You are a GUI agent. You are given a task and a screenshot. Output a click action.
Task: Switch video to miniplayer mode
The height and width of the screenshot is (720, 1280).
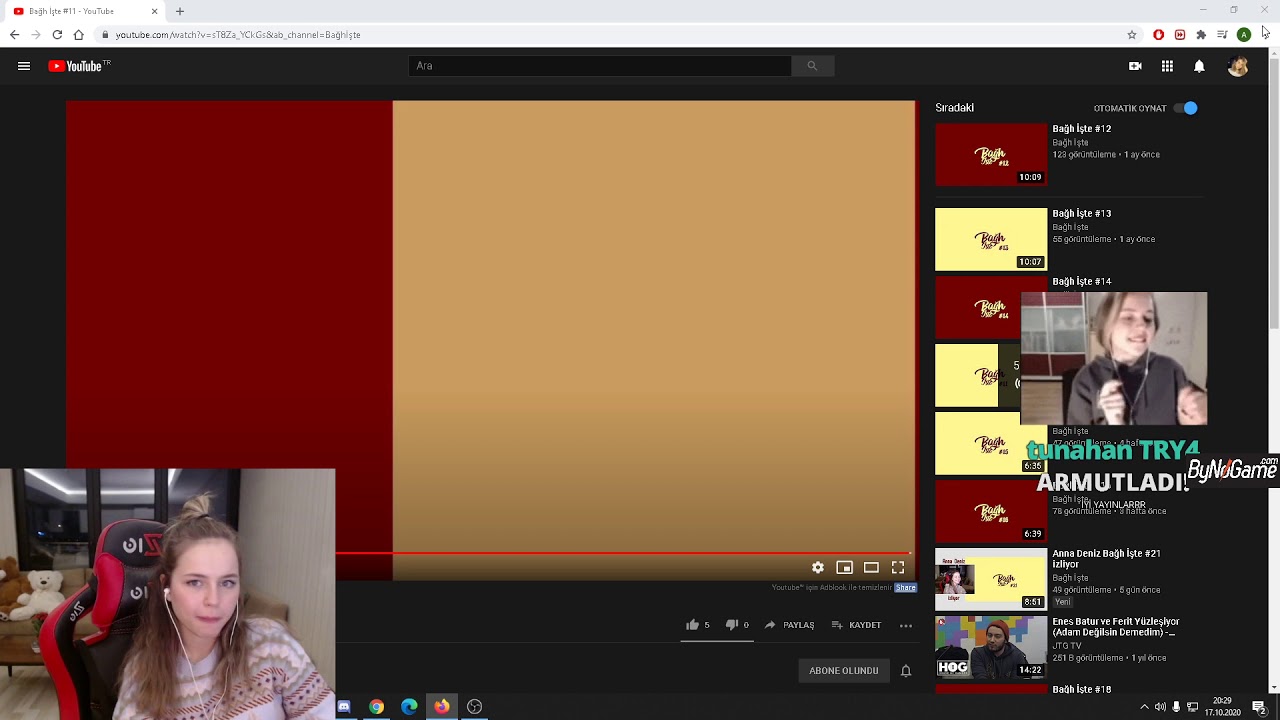tap(844, 568)
